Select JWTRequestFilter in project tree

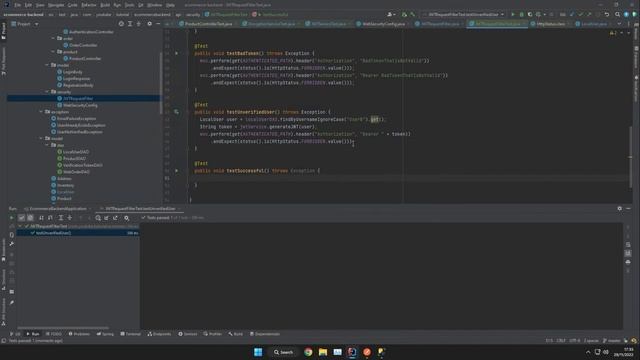[x=78, y=98]
